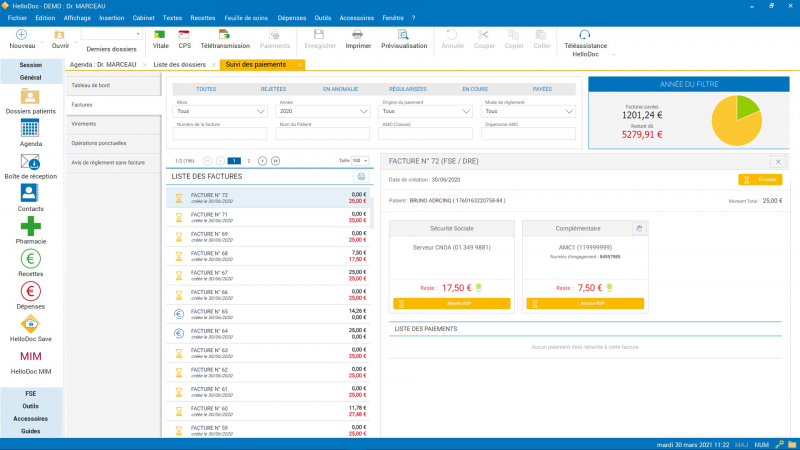The height and width of the screenshot is (450, 800).
Task: Go to page 2 of invoice list
Action: [x=249, y=160]
